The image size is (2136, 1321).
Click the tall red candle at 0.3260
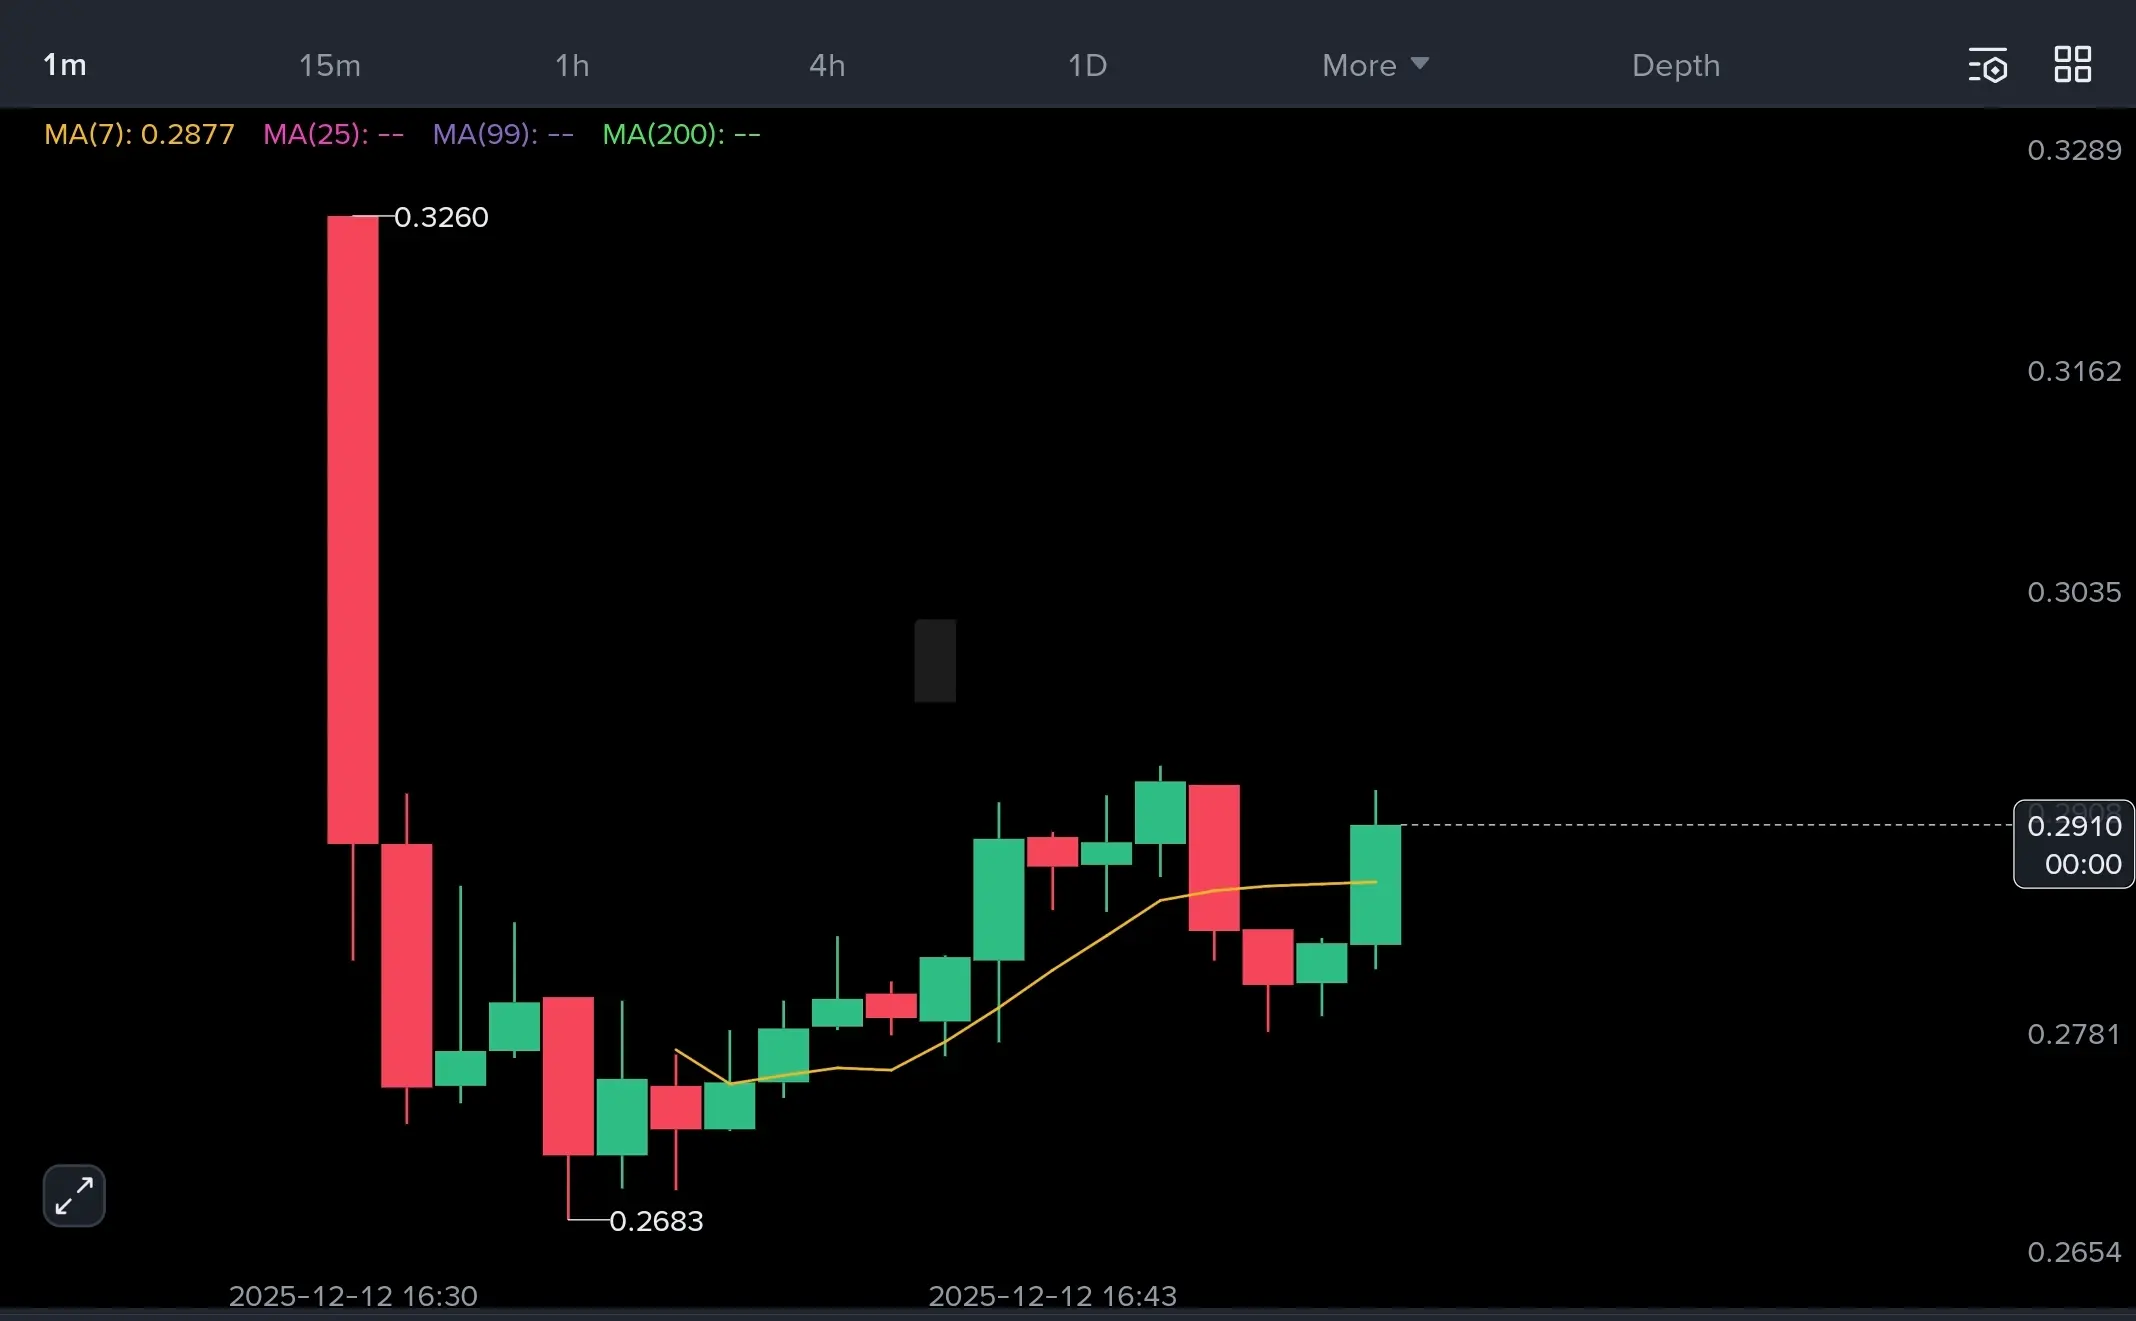(x=353, y=530)
